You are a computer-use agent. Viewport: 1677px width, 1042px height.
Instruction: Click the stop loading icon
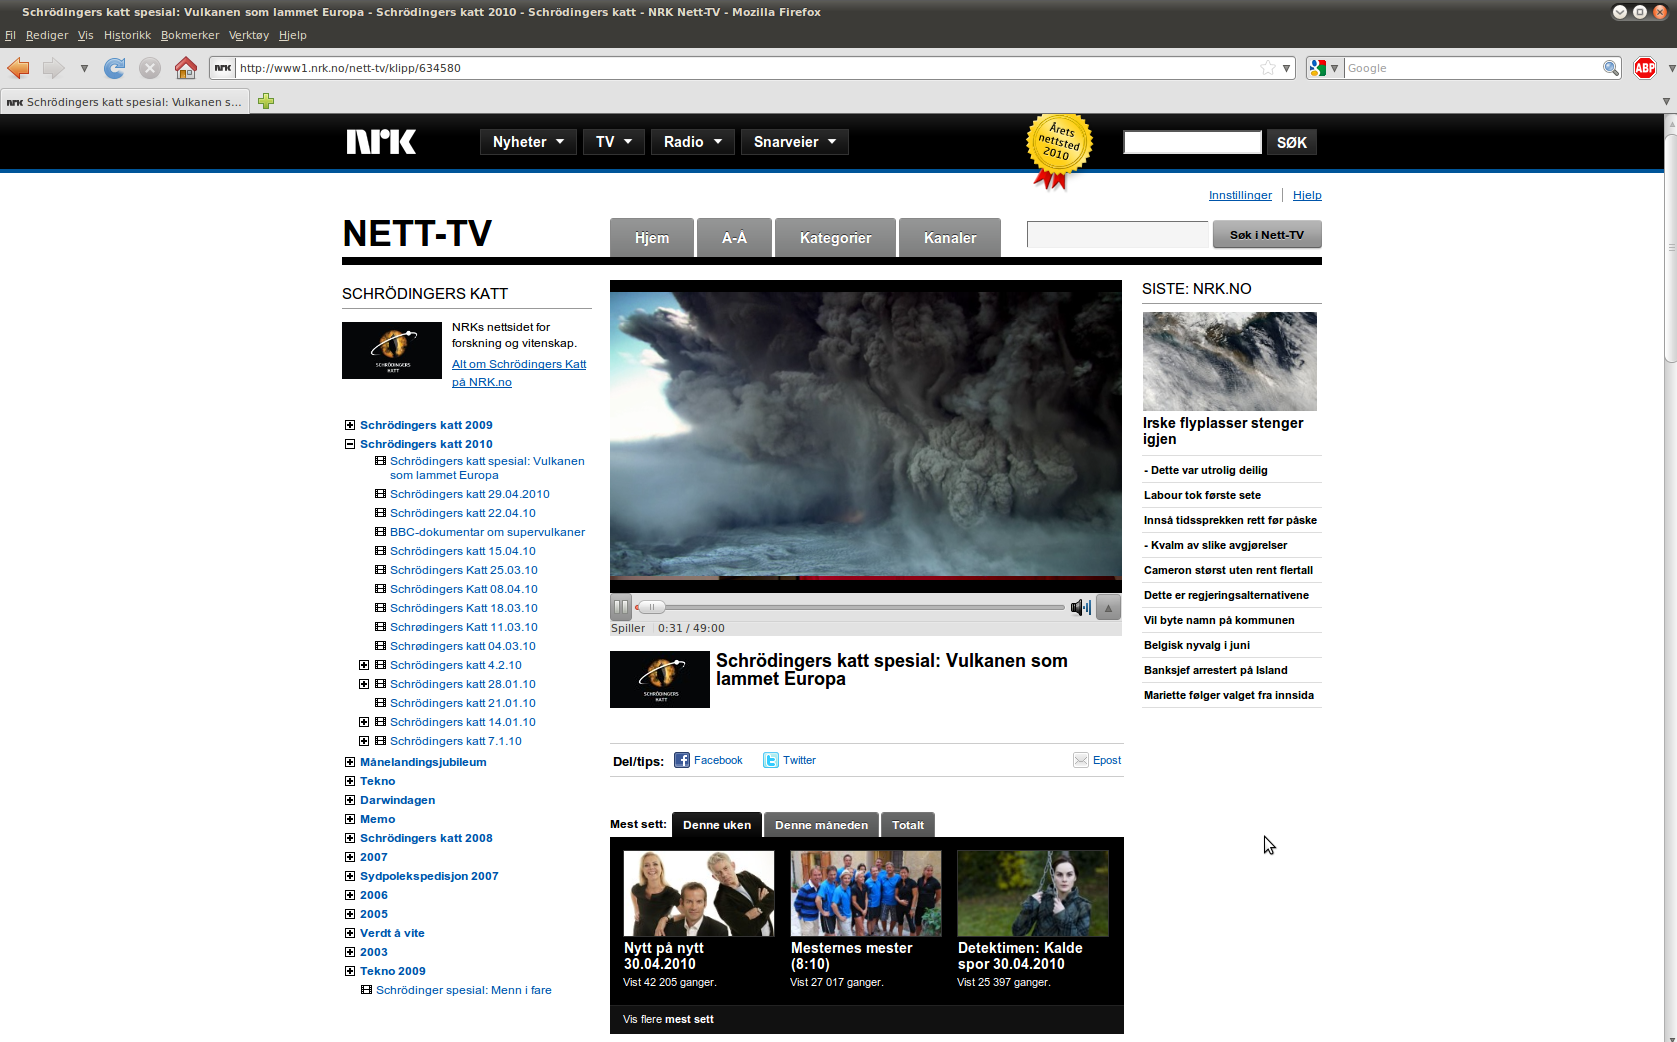(x=150, y=68)
